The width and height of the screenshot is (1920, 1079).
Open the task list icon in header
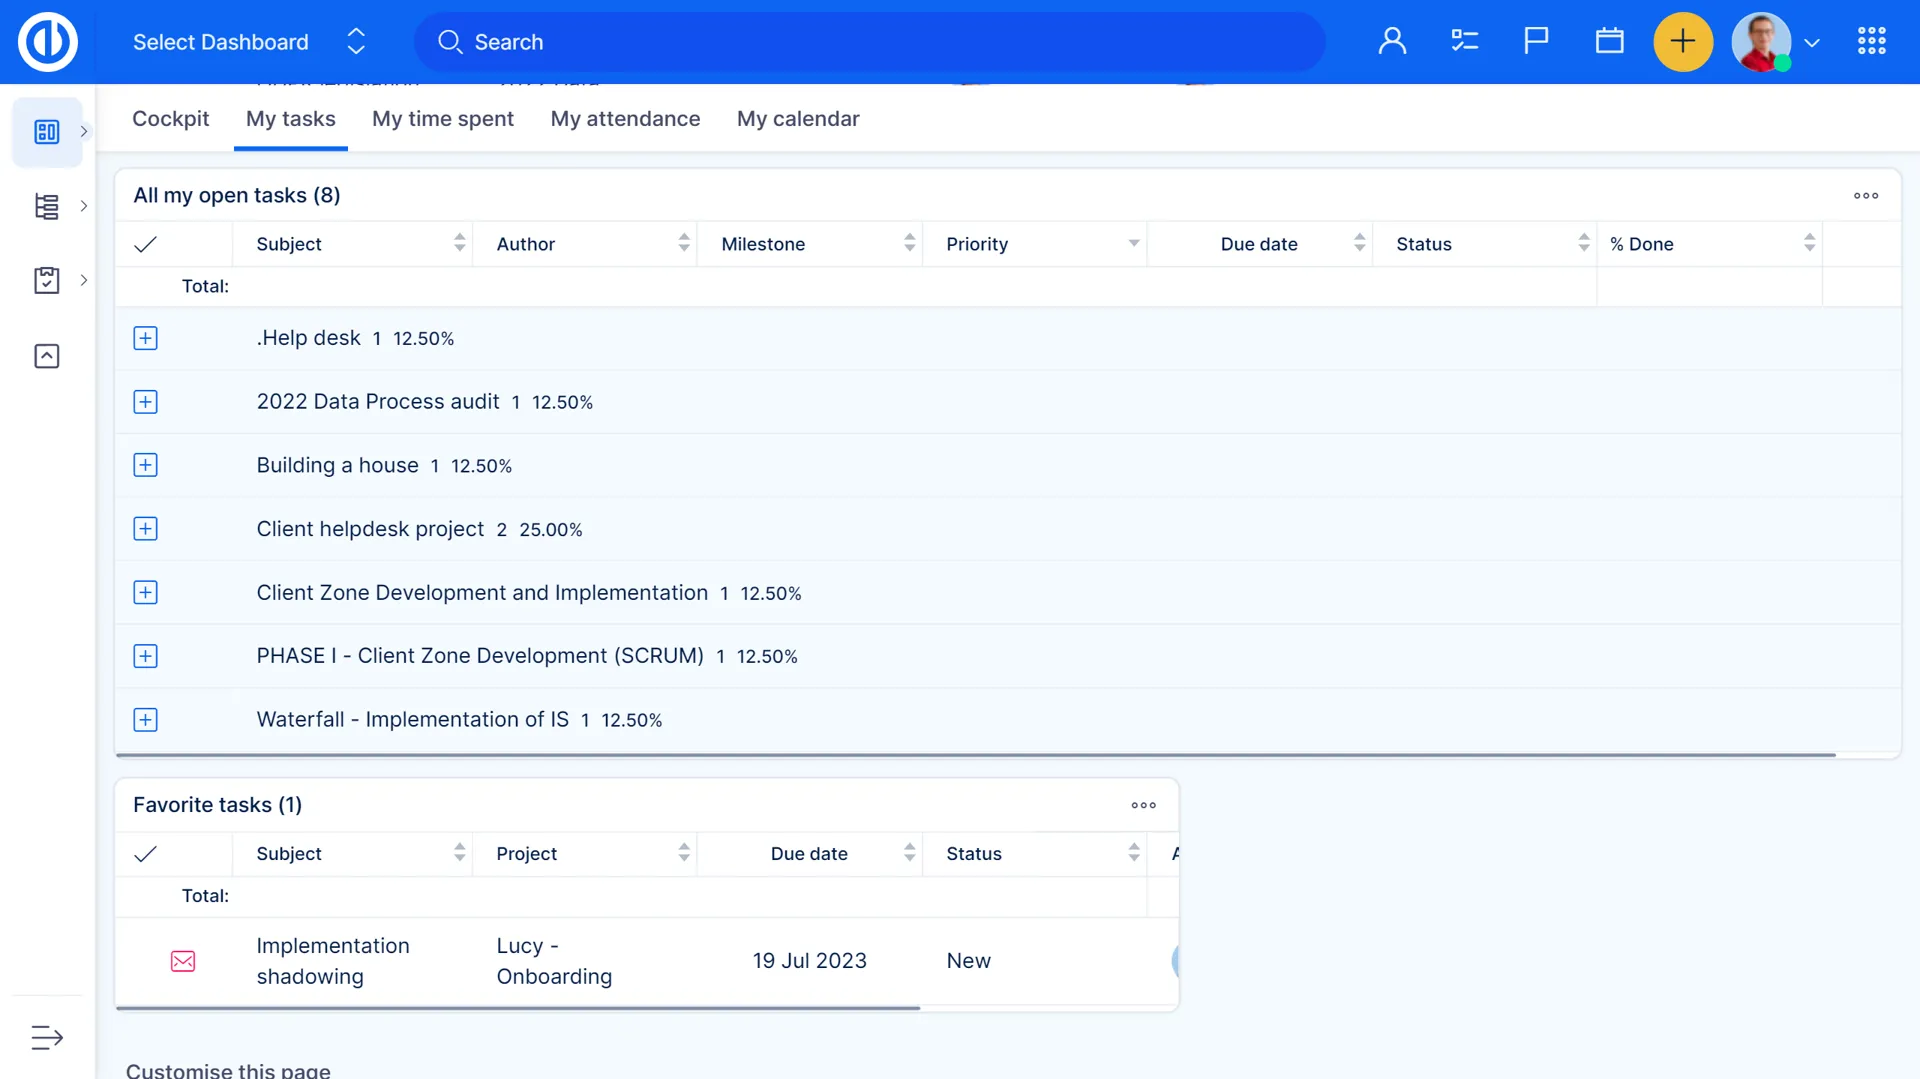1464,42
